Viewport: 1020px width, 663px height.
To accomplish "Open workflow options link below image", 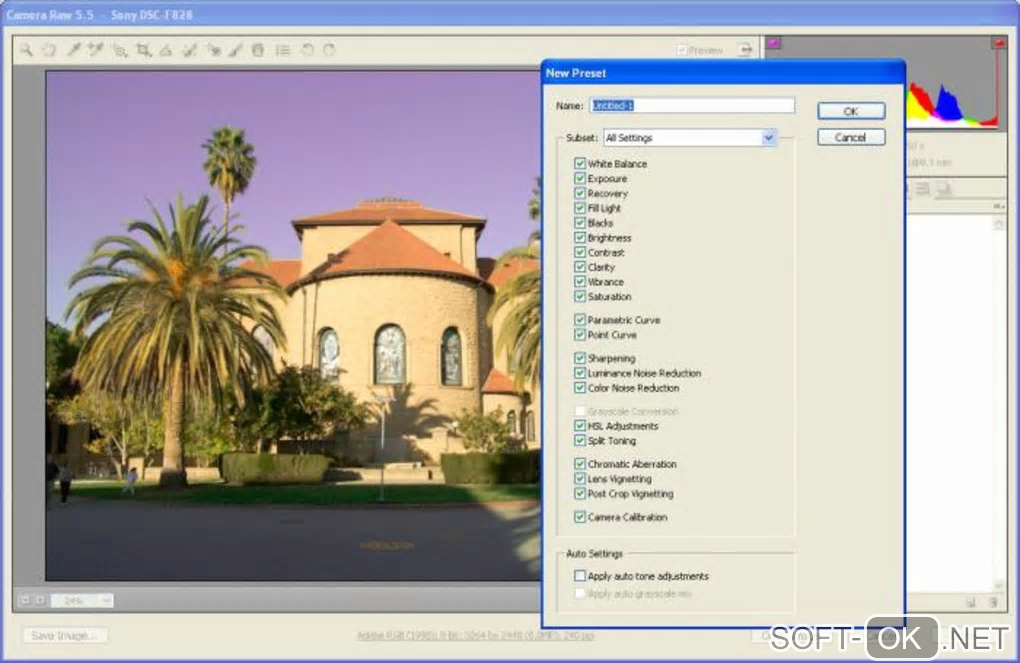I will (475, 636).
